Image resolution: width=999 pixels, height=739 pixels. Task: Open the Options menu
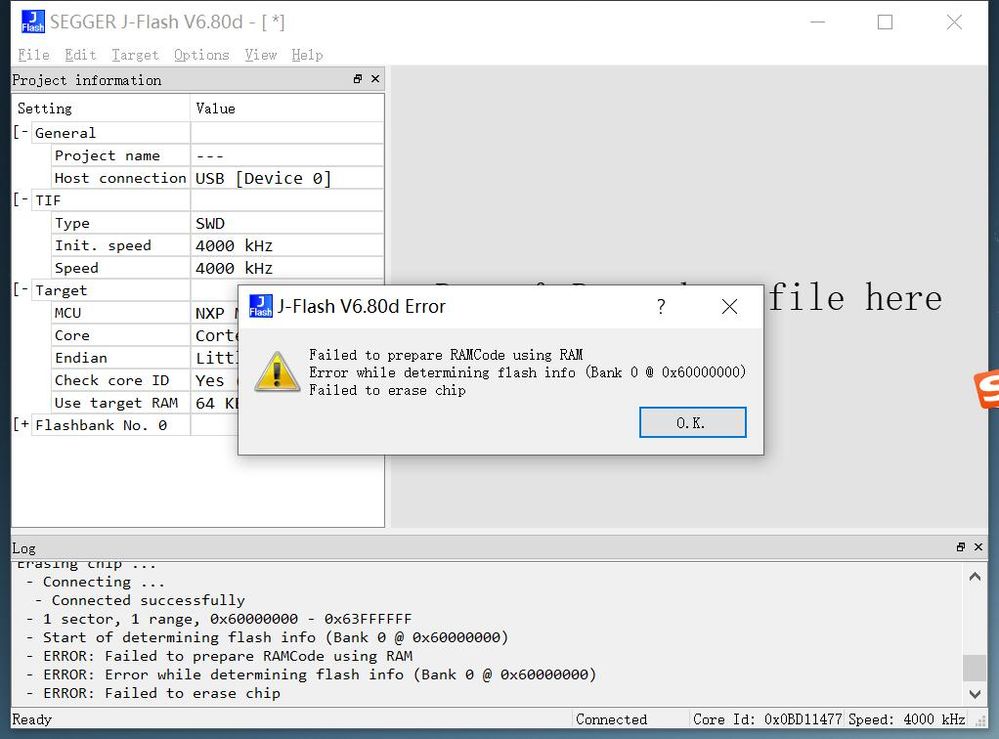pos(200,55)
